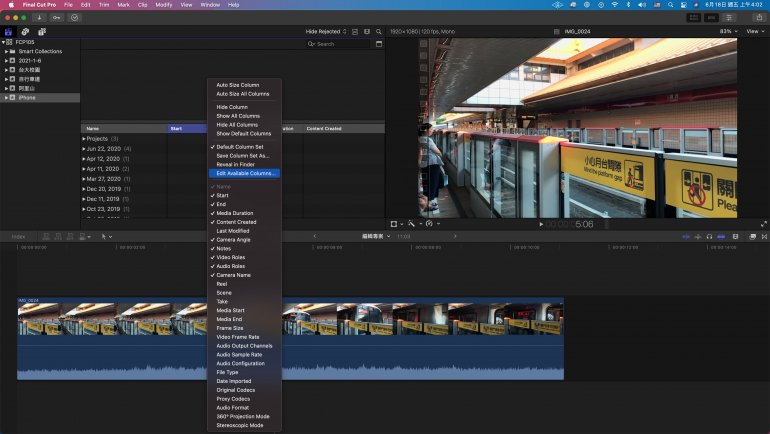Viewport: 770px width, 434px height.
Task: Uncheck the Camera Angle column
Action: [235, 239]
